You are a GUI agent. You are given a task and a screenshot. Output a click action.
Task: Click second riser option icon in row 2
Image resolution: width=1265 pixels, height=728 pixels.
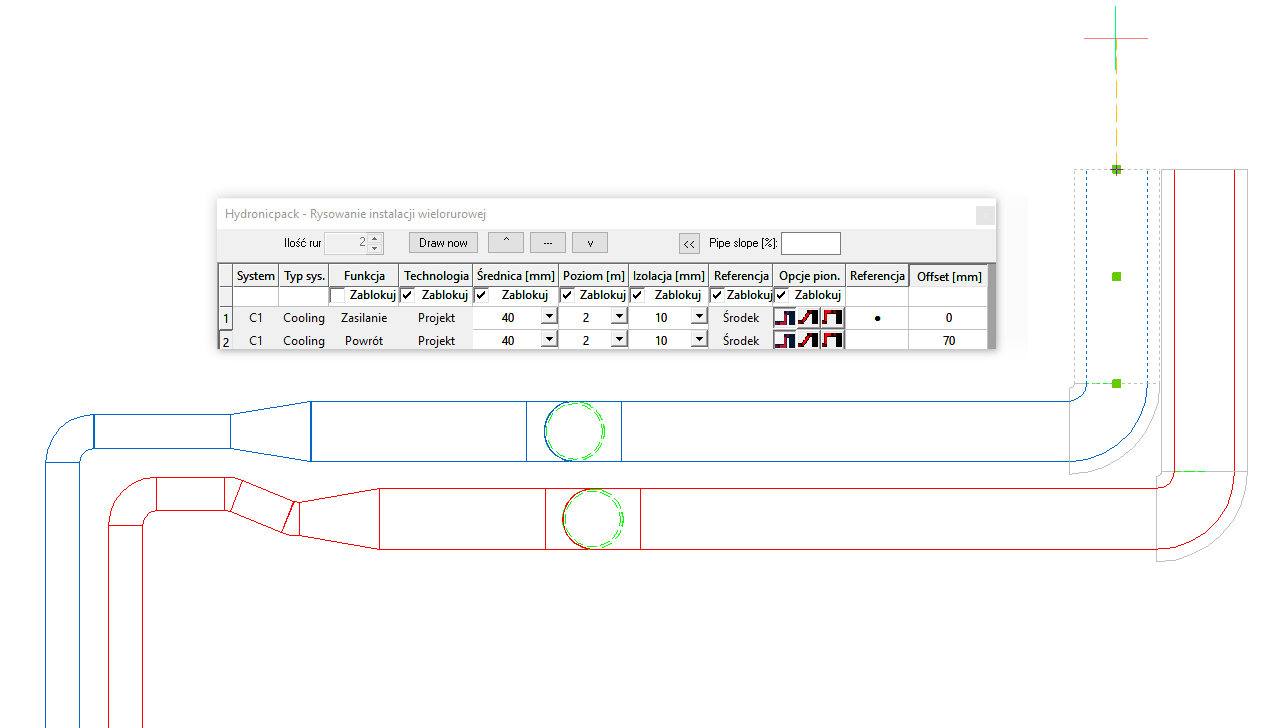point(808,341)
